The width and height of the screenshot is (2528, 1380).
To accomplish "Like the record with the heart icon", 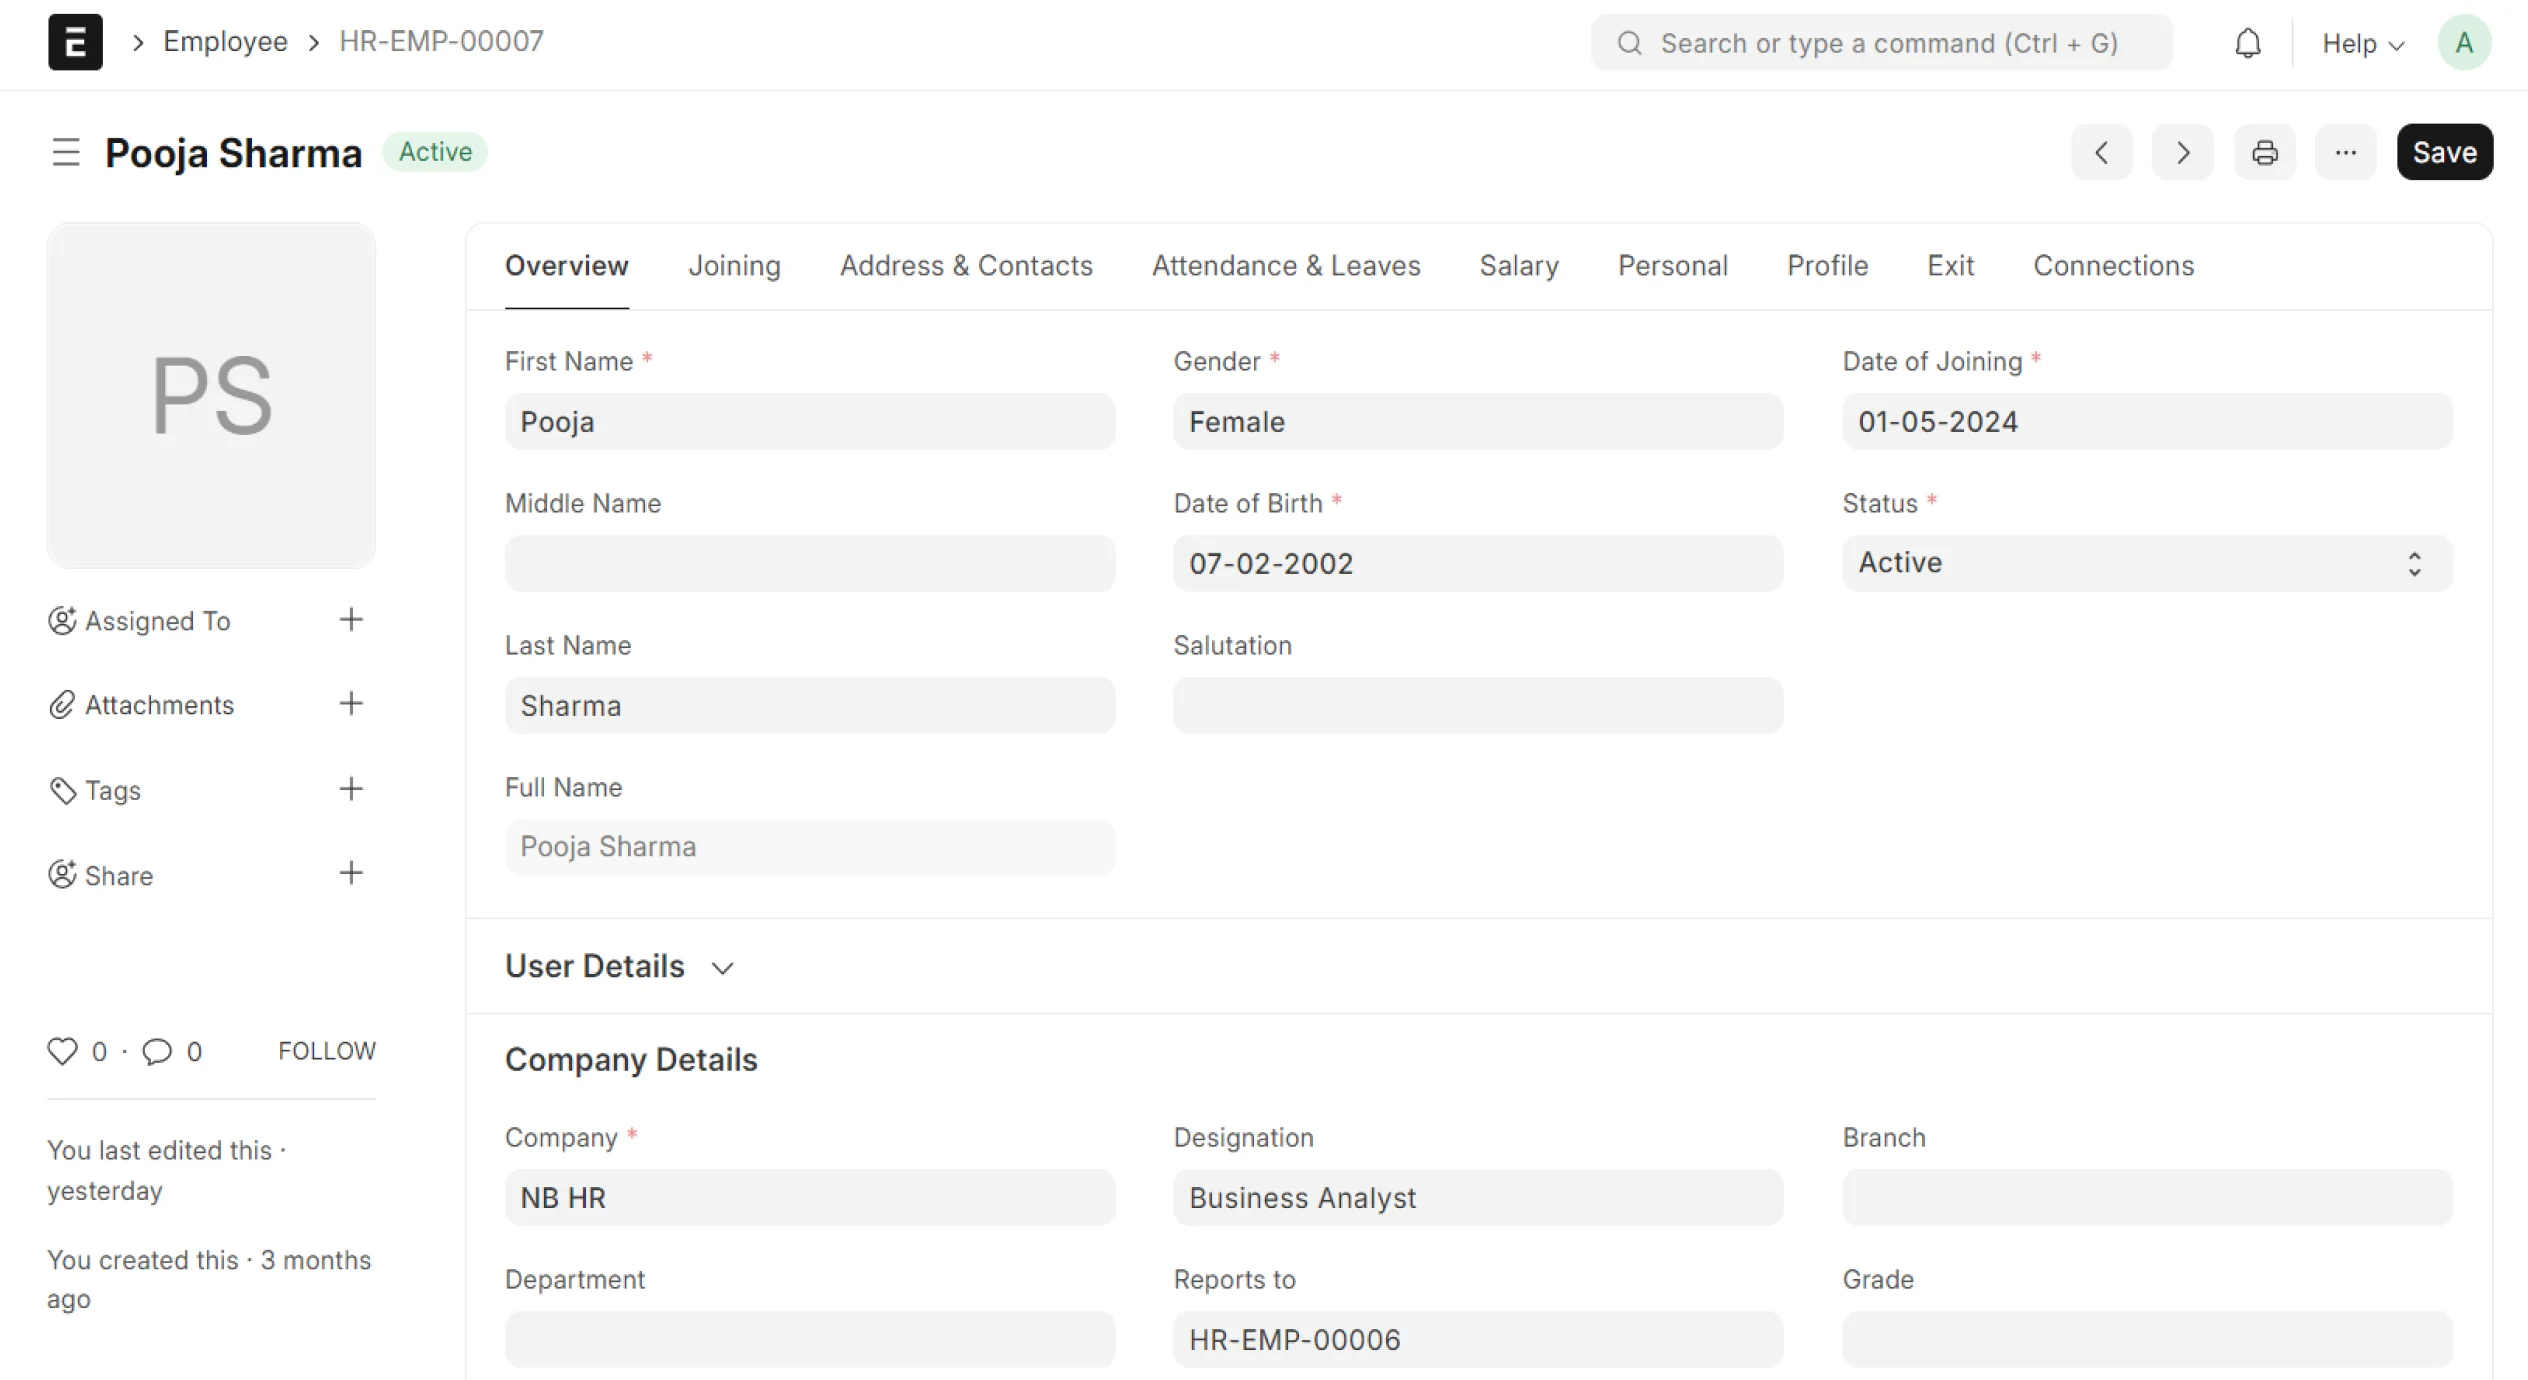I will click(x=62, y=1051).
